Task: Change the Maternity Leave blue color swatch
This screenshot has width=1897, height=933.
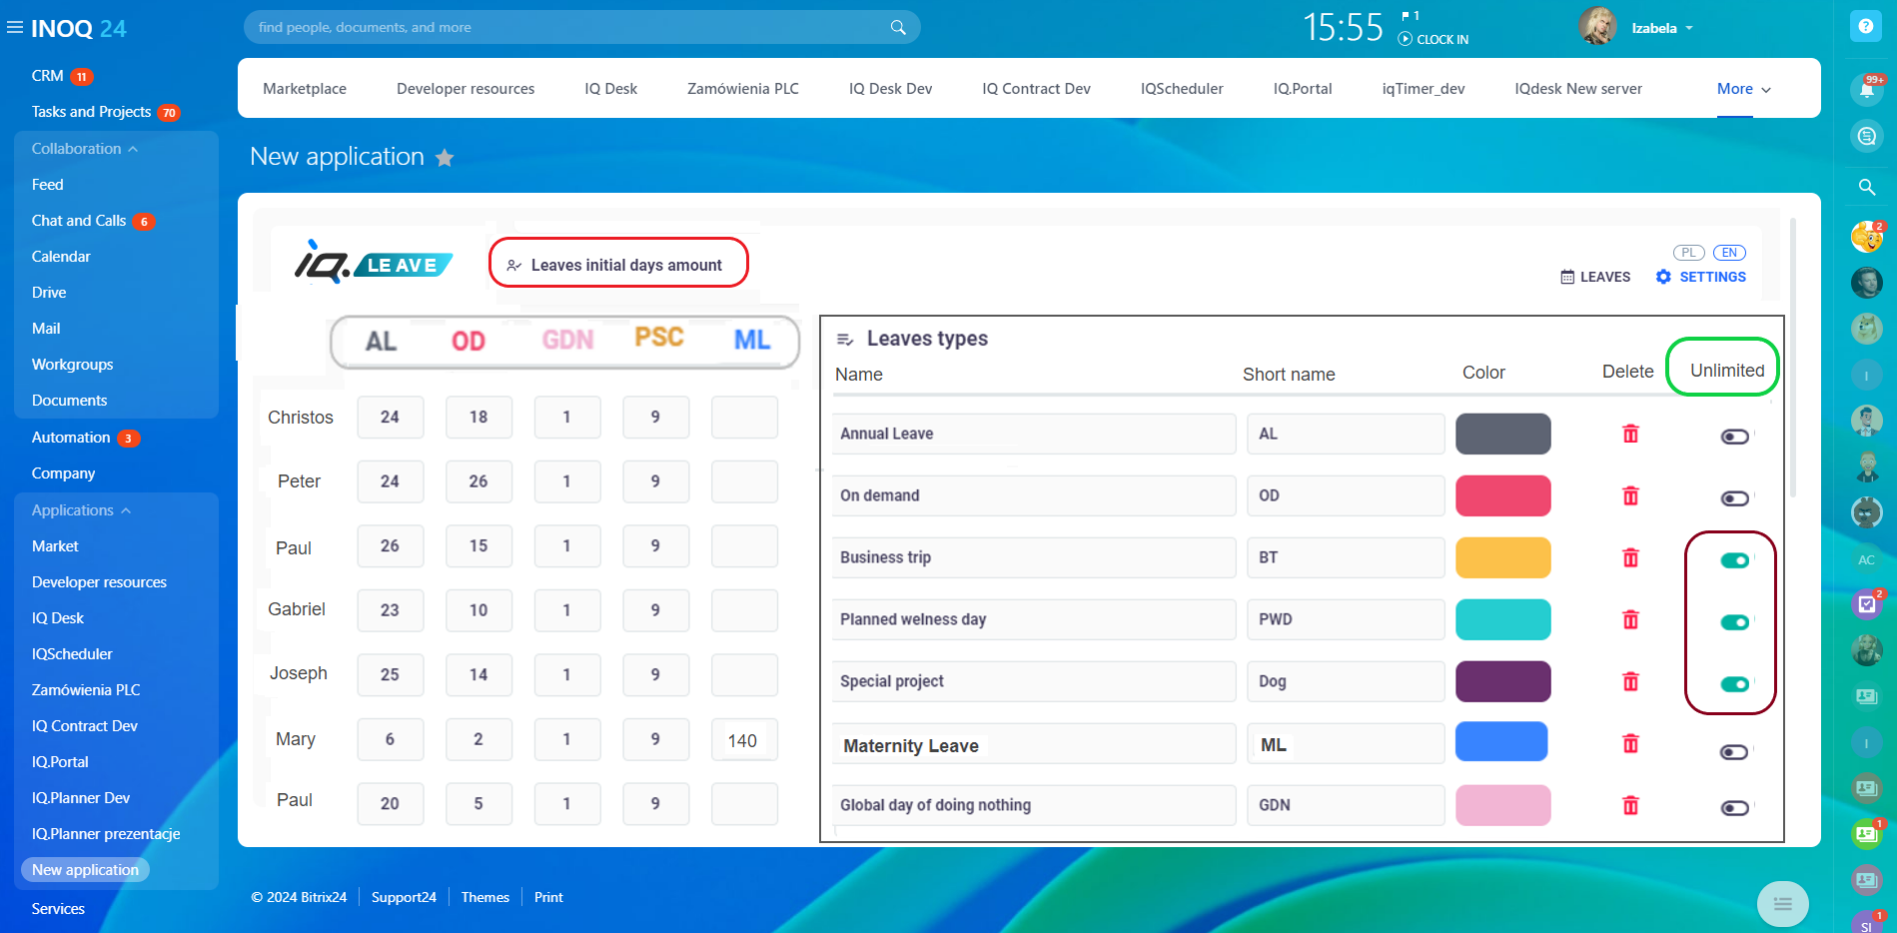Action: tap(1501, 741)
